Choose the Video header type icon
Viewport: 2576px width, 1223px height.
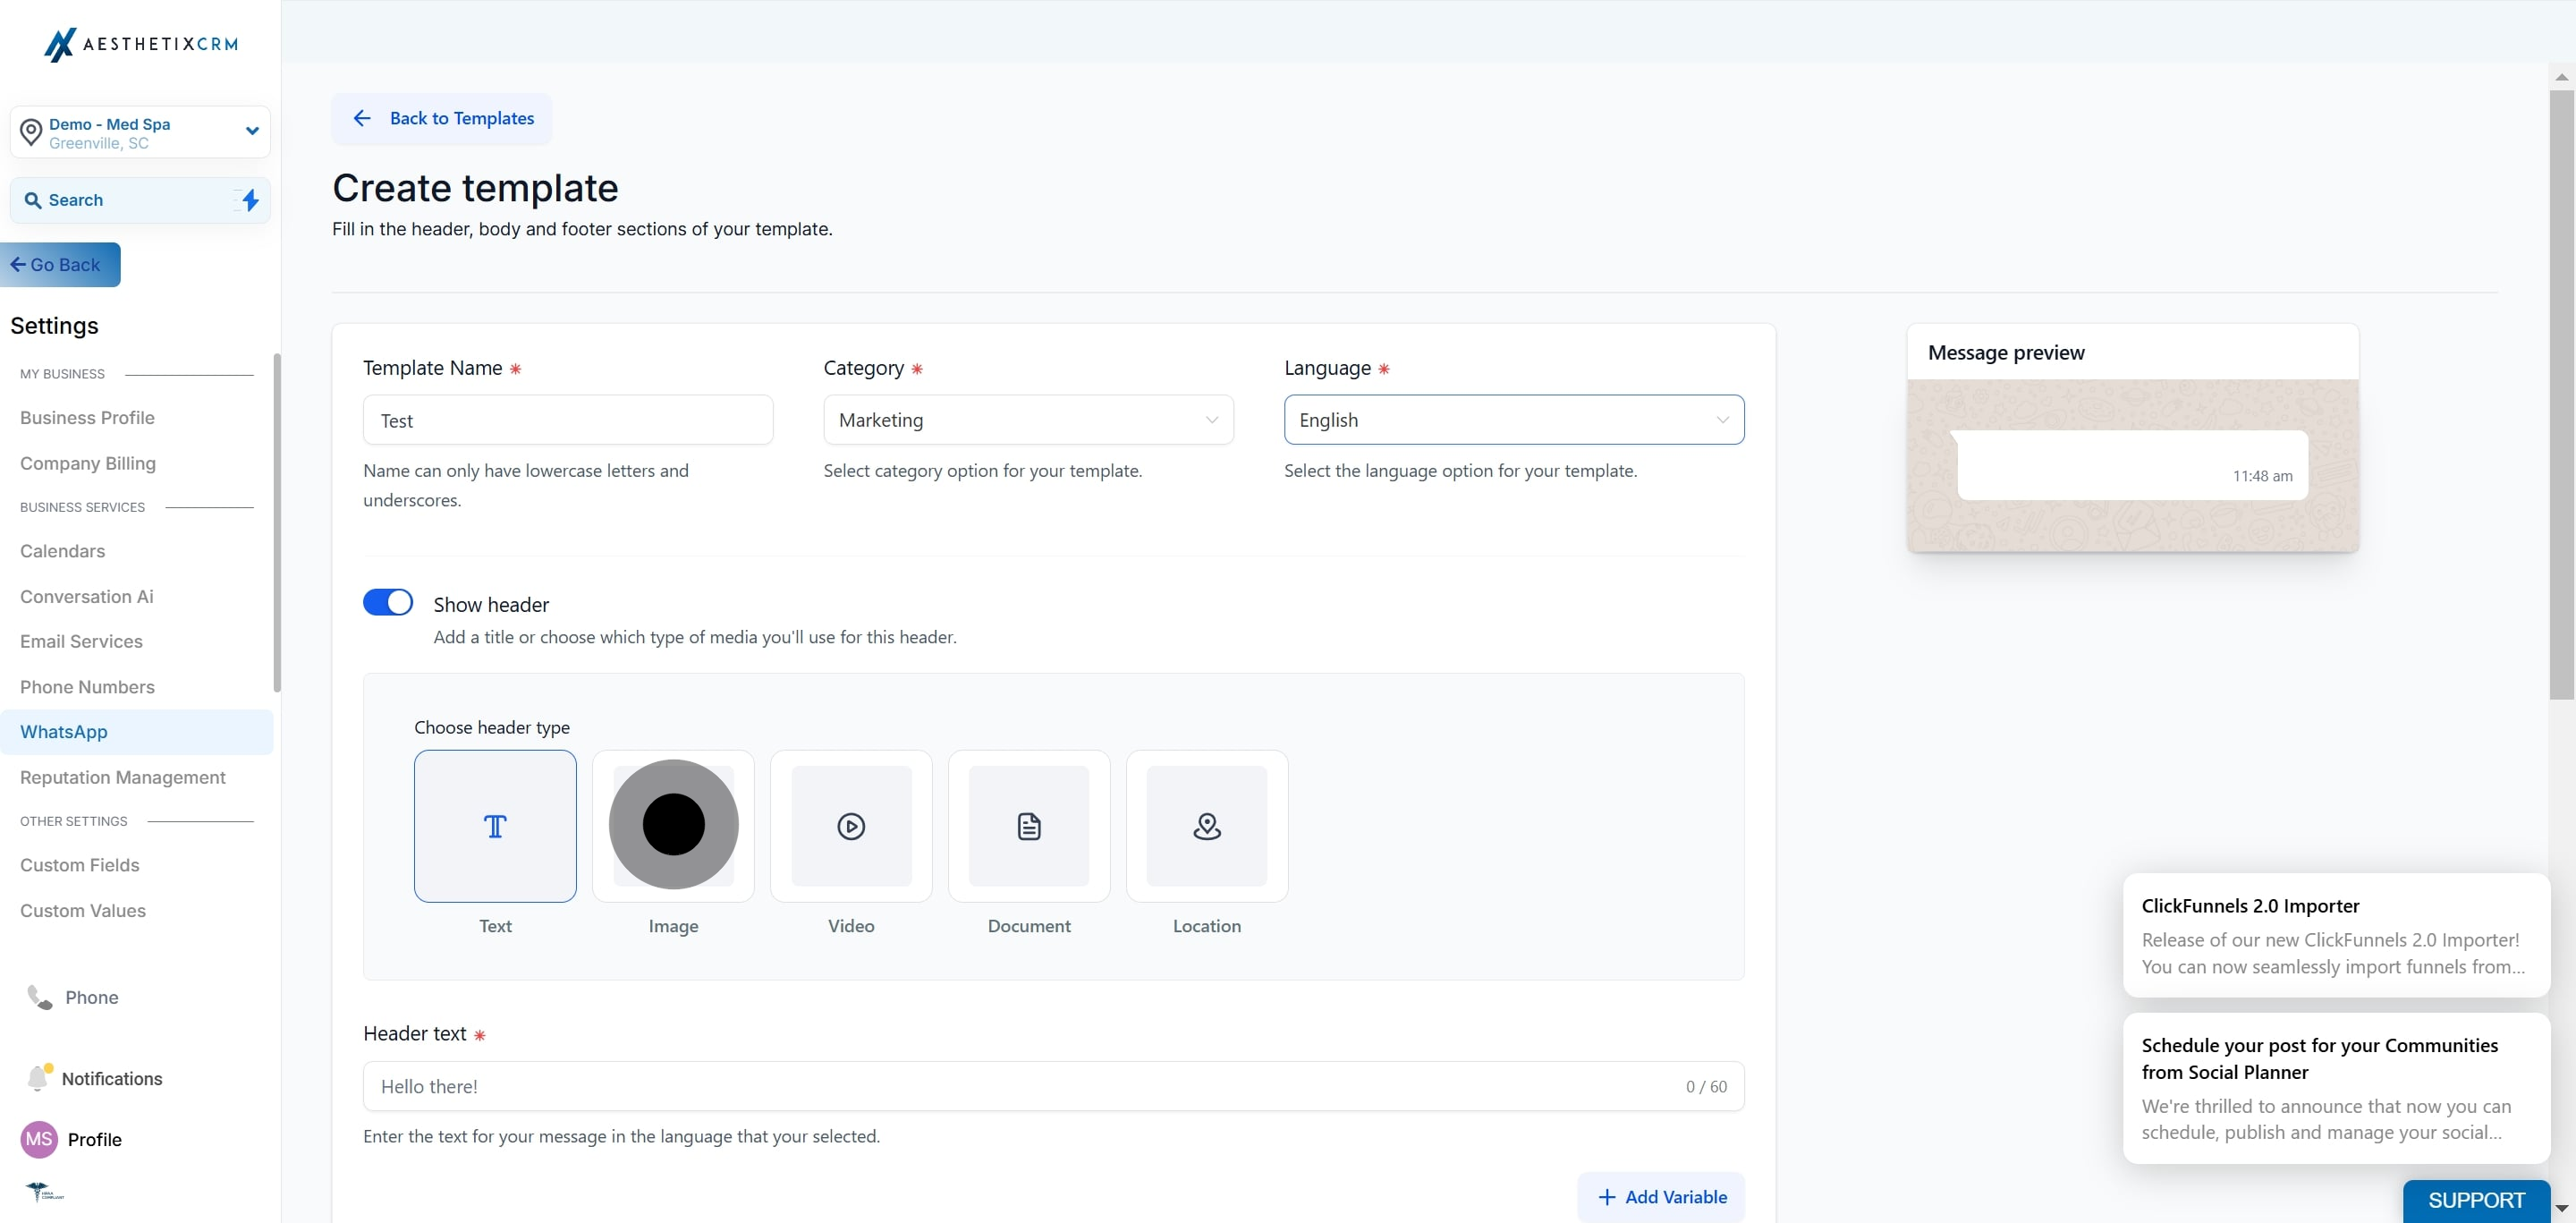[x=851, y=826]
